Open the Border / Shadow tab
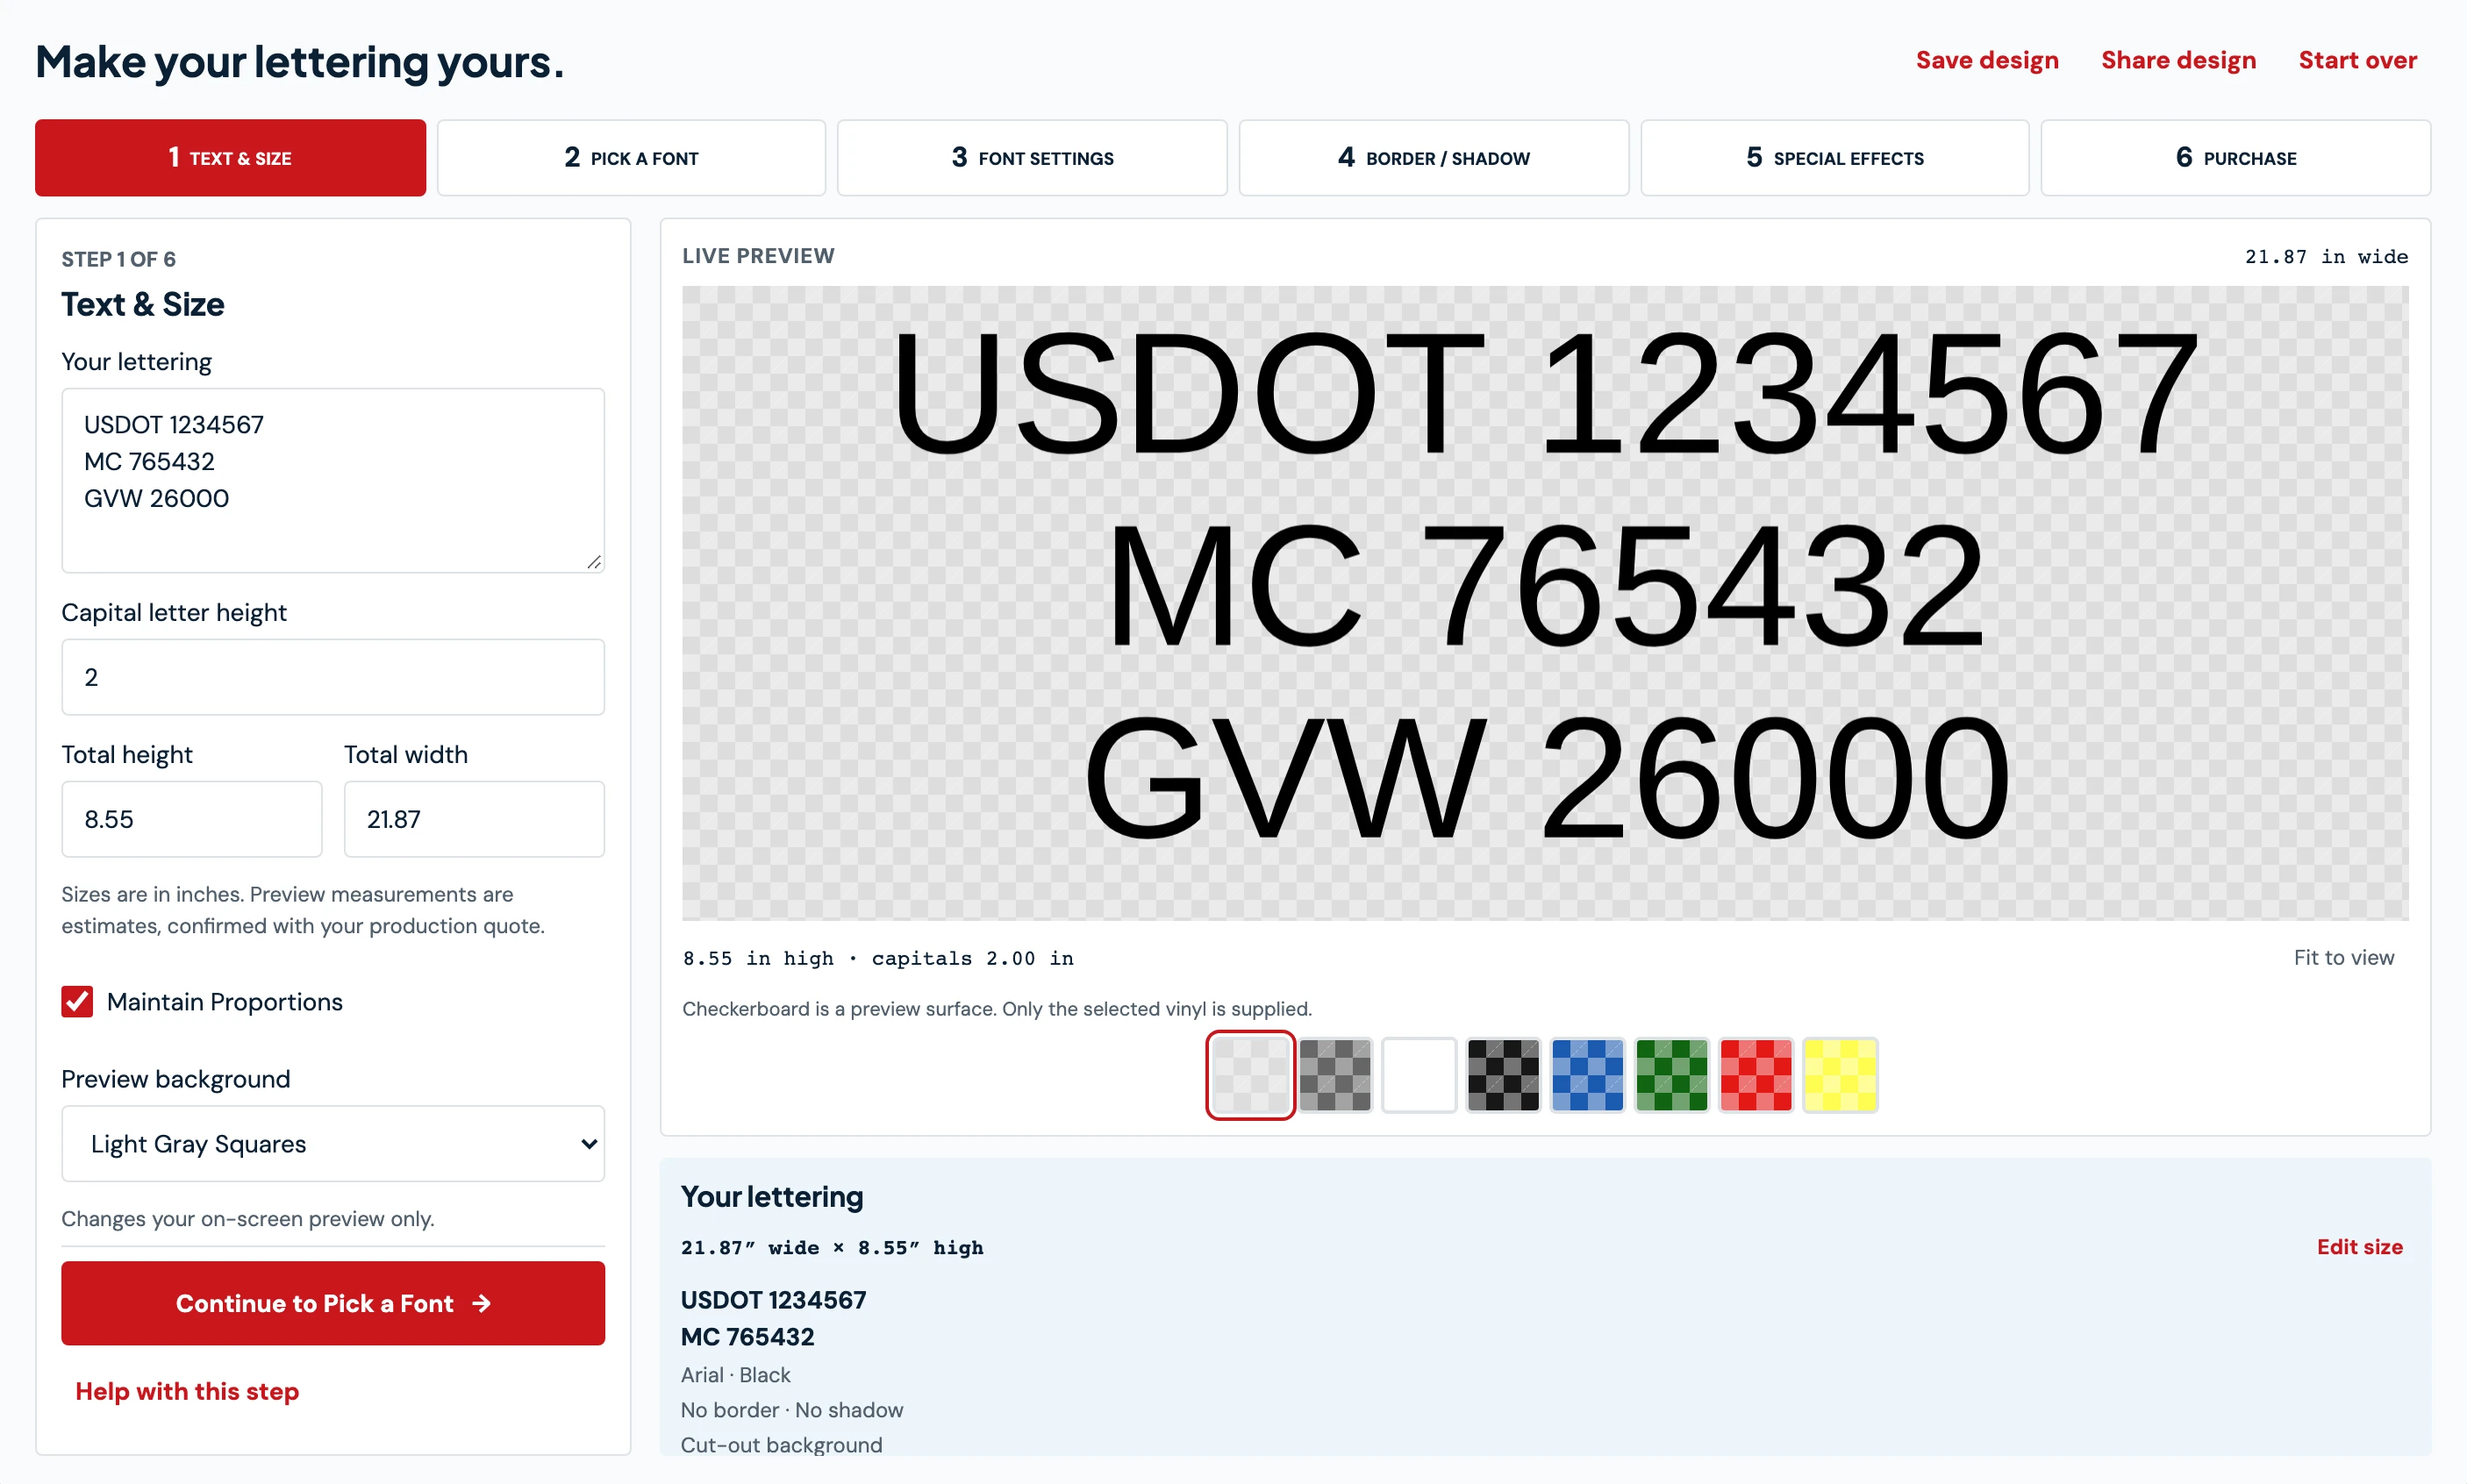This screenshot has height=1484, width=2467. pos(1433,158)
